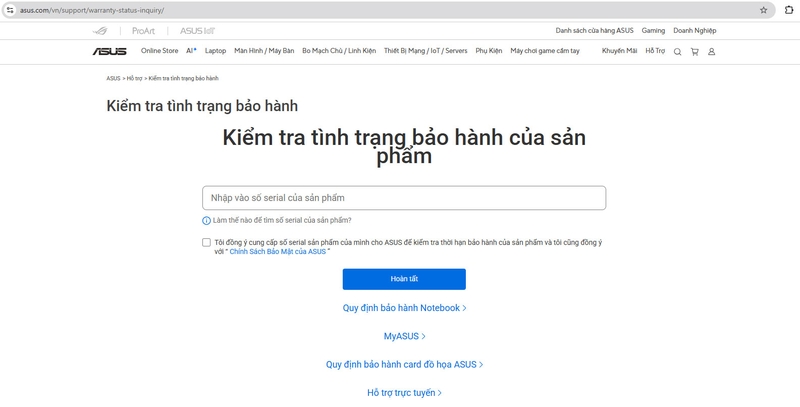The width and height of the screenshot is (800, 407).
Task: Open the shopping cart icon
Action: pyautogui.click(x=694, y=52)
